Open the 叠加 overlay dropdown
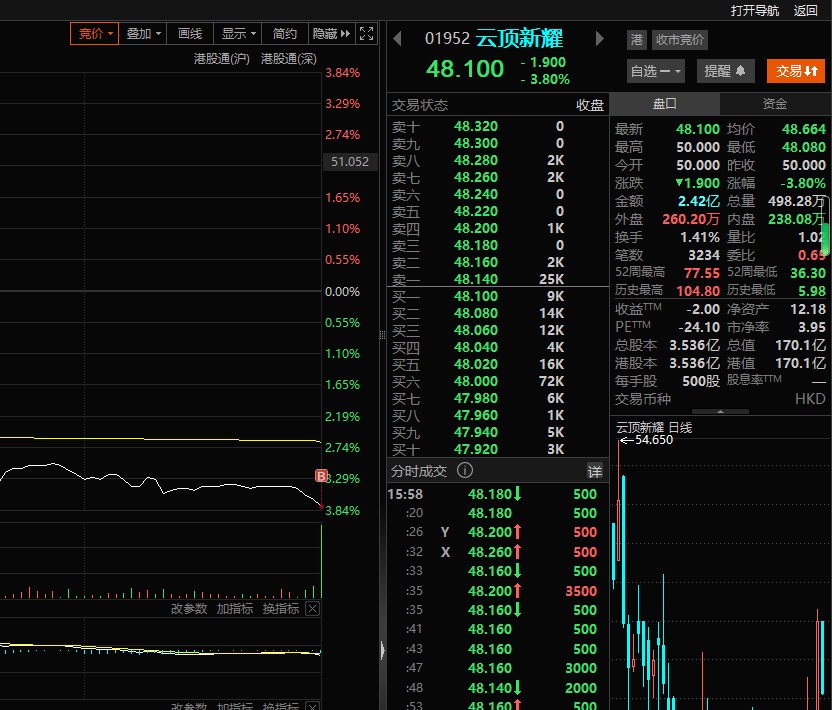Screen dimensions: 832x710 (143, 33)
